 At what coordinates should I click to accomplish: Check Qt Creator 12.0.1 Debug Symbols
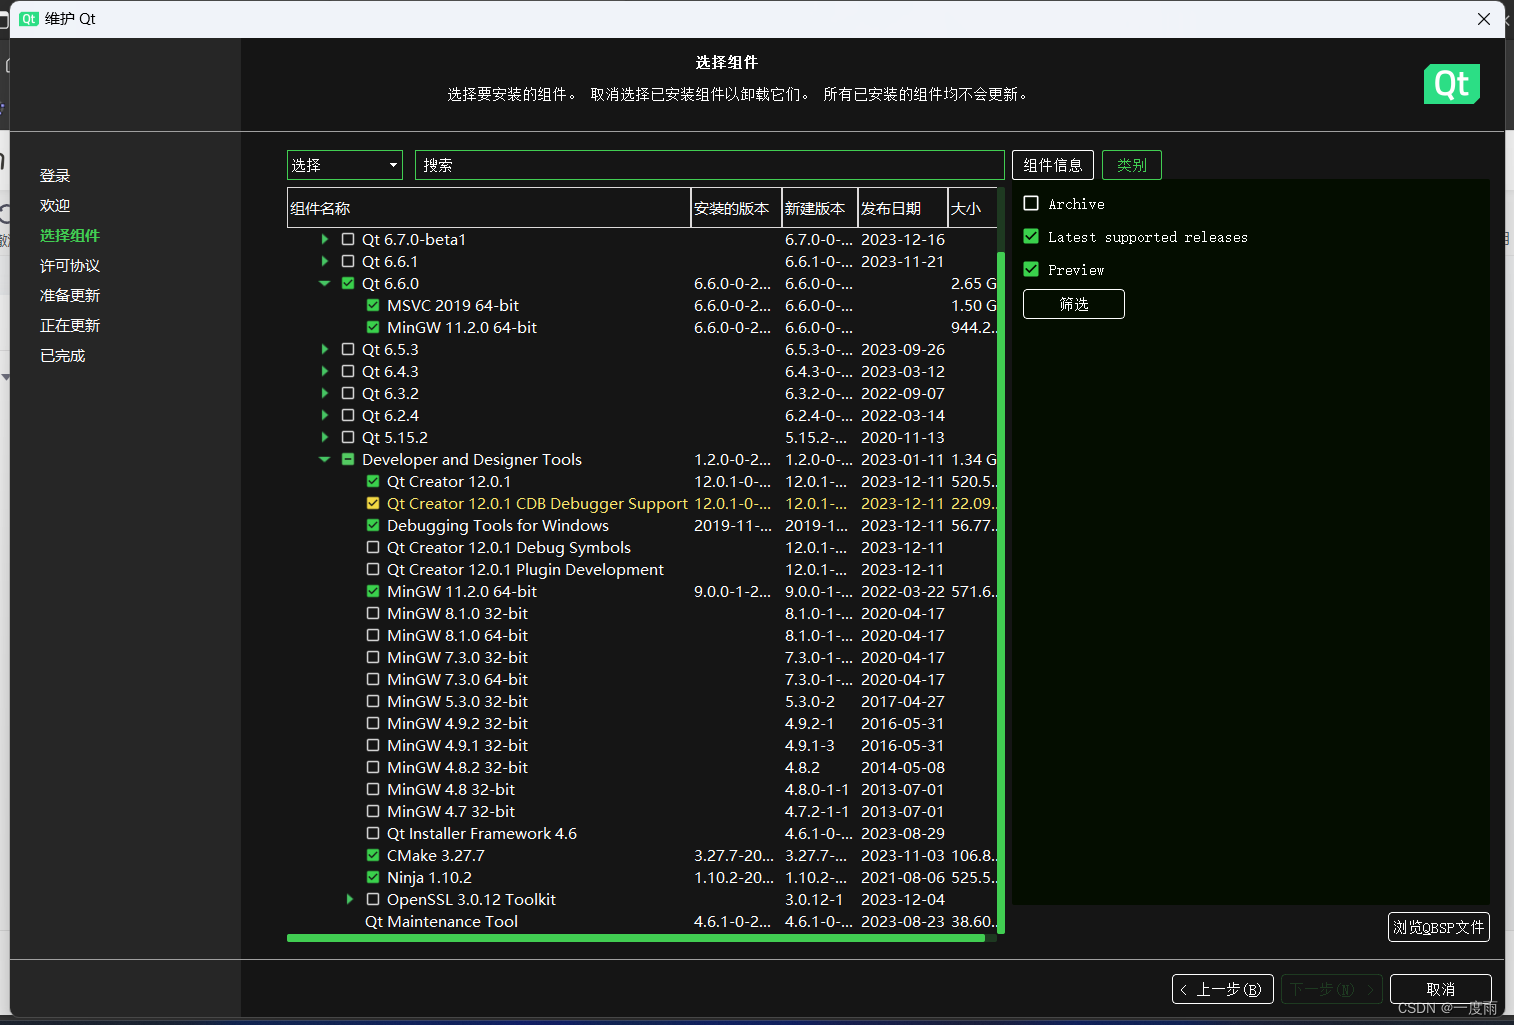click(373, 547)
